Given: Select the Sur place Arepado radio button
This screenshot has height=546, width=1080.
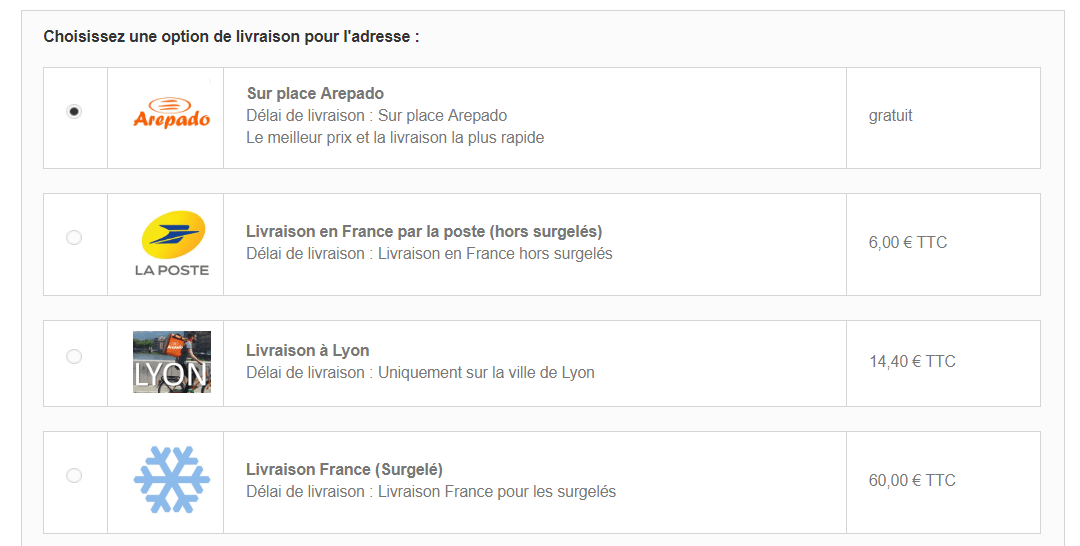Looking at the screenshot, I should point(74,112).
